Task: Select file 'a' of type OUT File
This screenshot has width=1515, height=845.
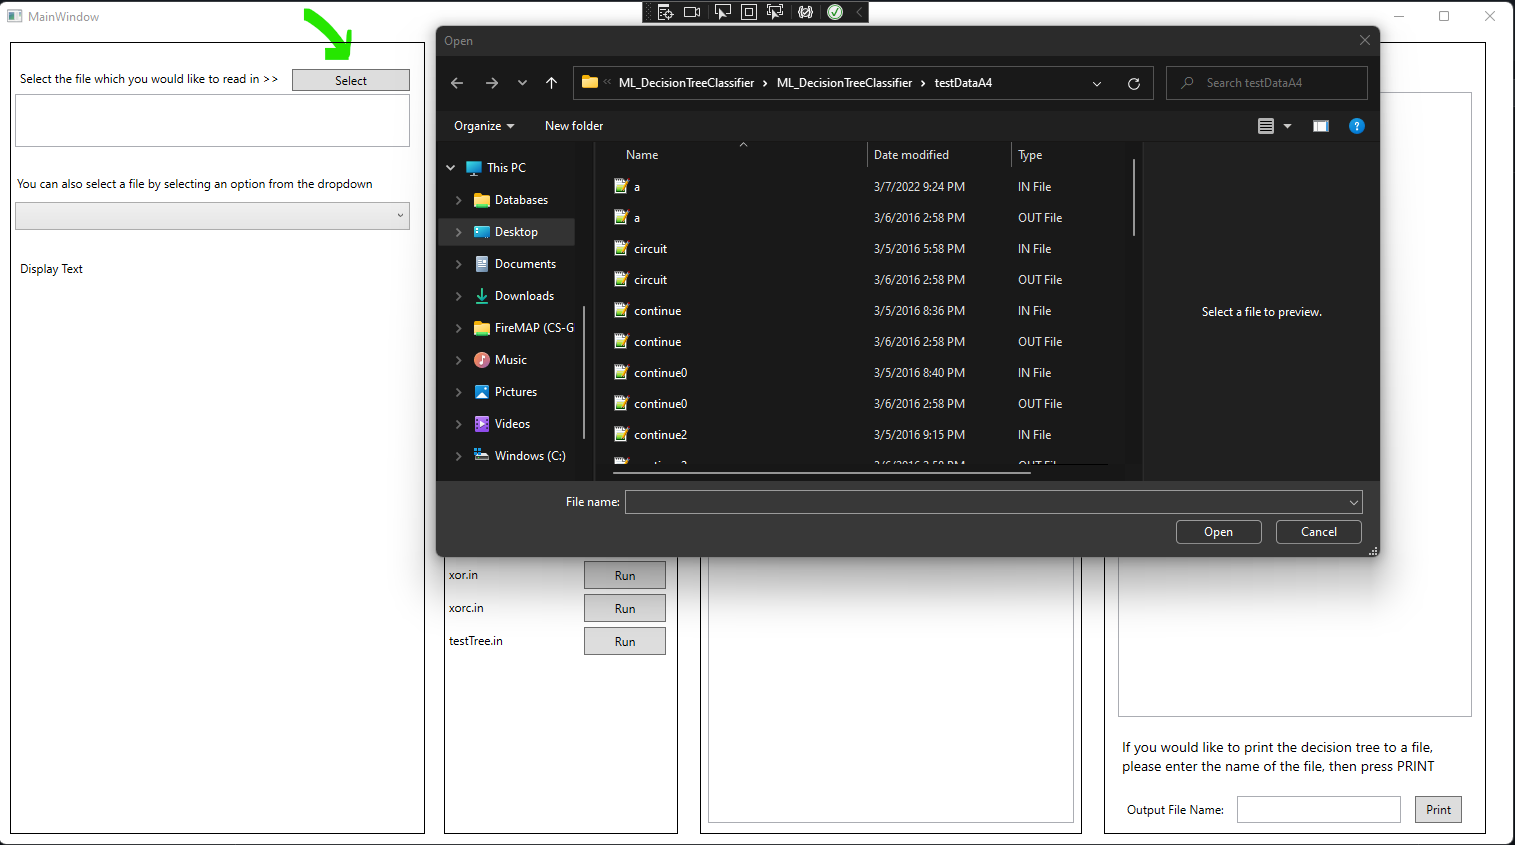Action: coord(867,218)
